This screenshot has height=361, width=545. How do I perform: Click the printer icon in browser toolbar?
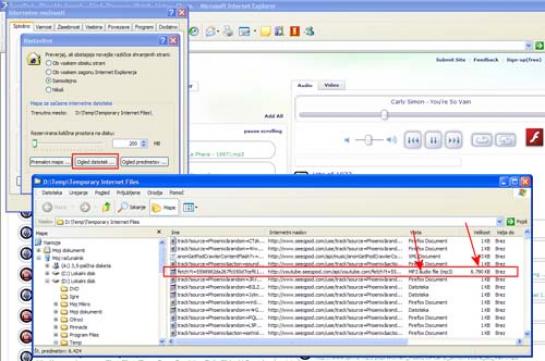pyautogui.click(x=228, y=31)
